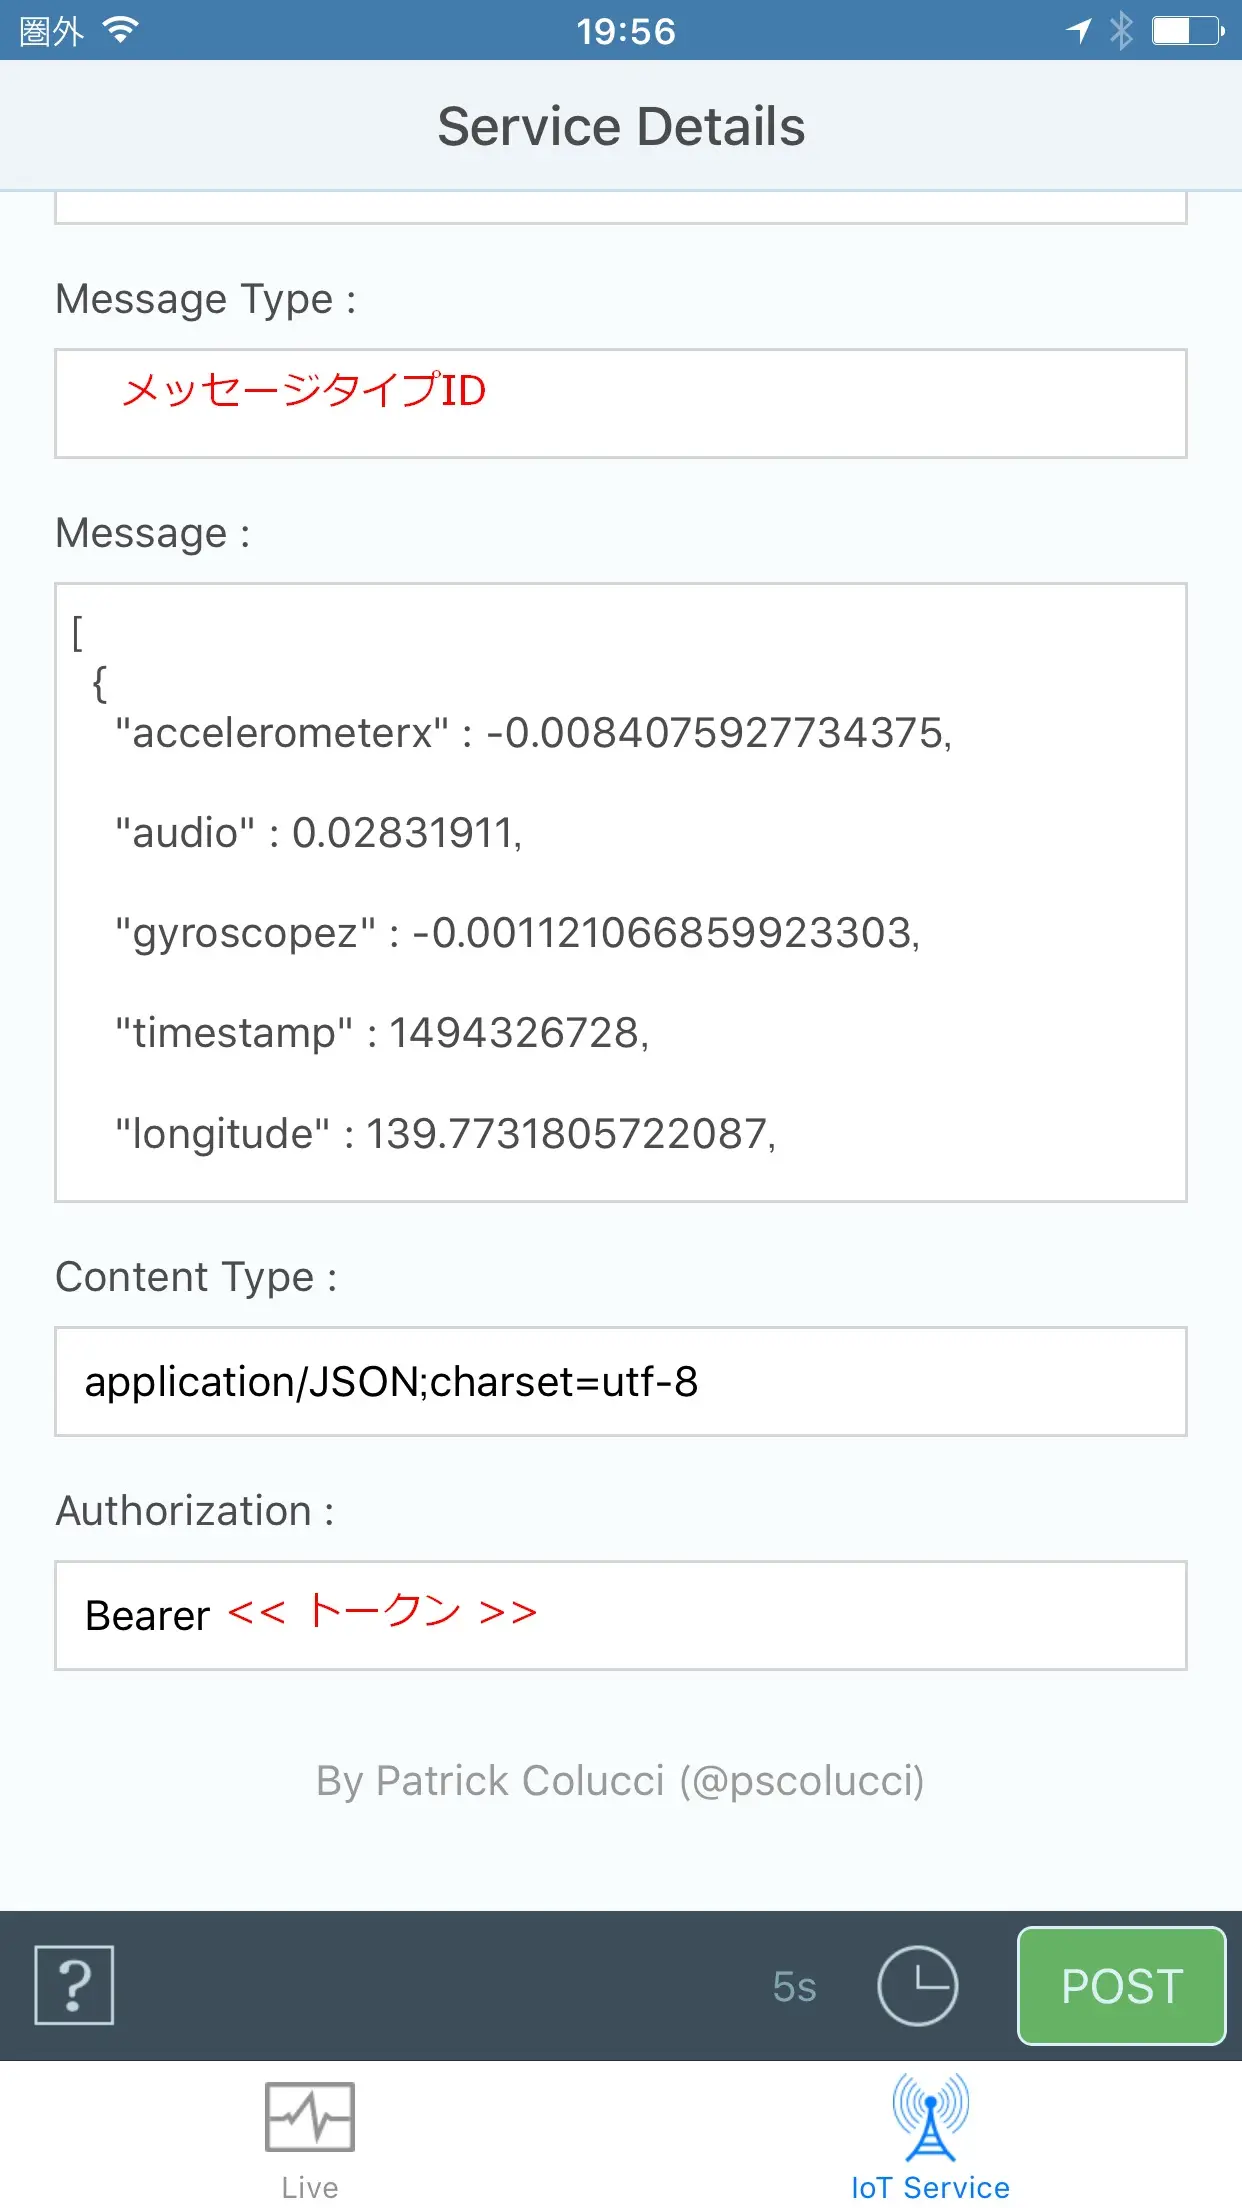Tap the 5s interval label
The width and height of the screenshot is (1242, 2208).
tap(795, 1987)
